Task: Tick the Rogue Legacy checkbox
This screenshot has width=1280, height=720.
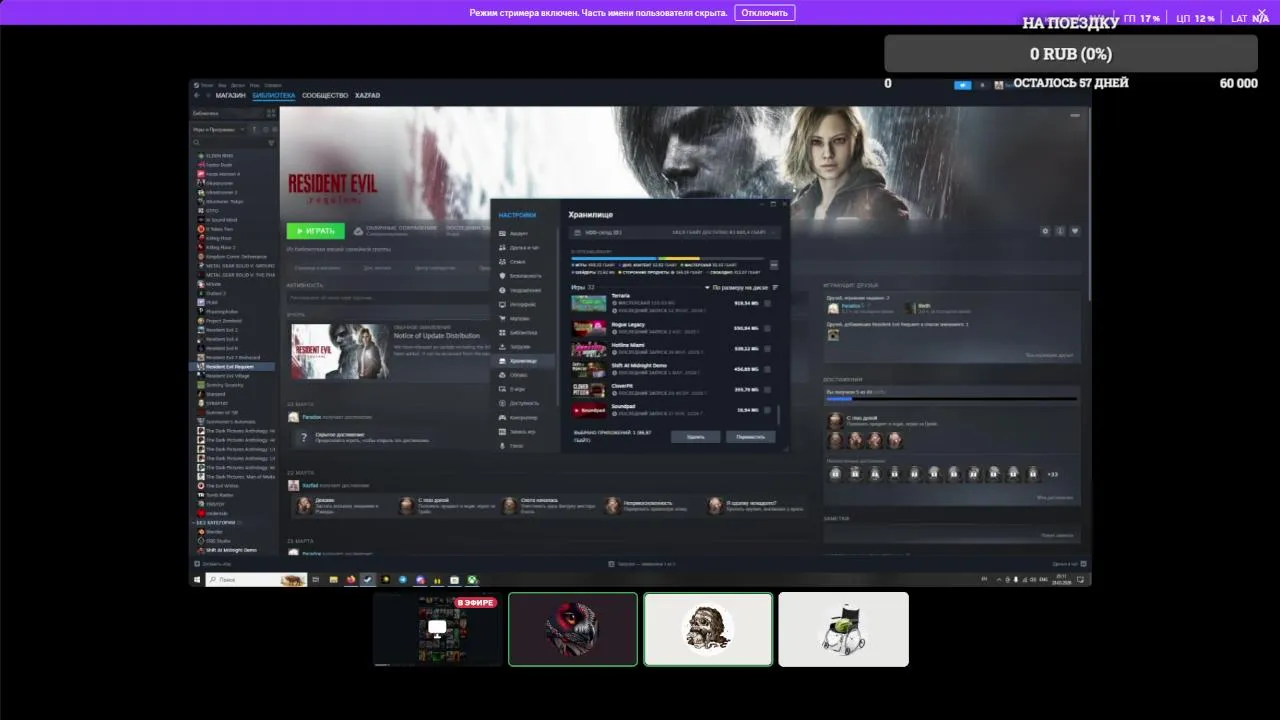Action: tap(767, 328)
